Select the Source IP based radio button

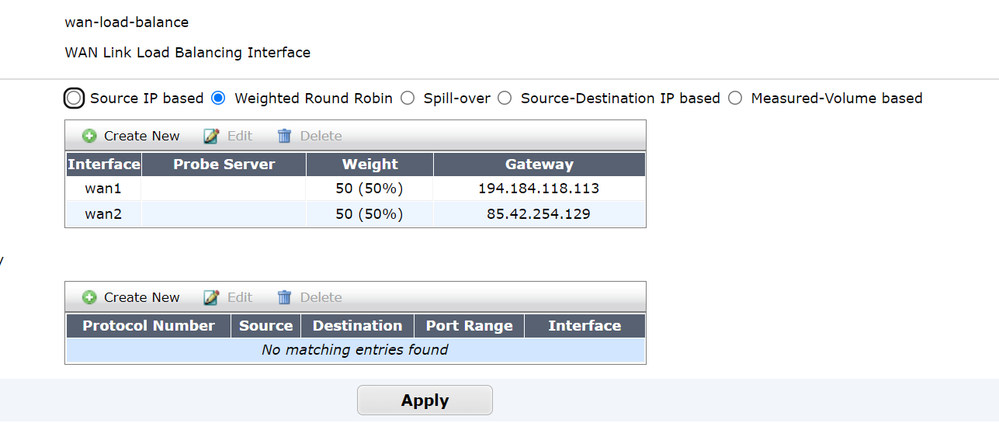pos(73,98)
